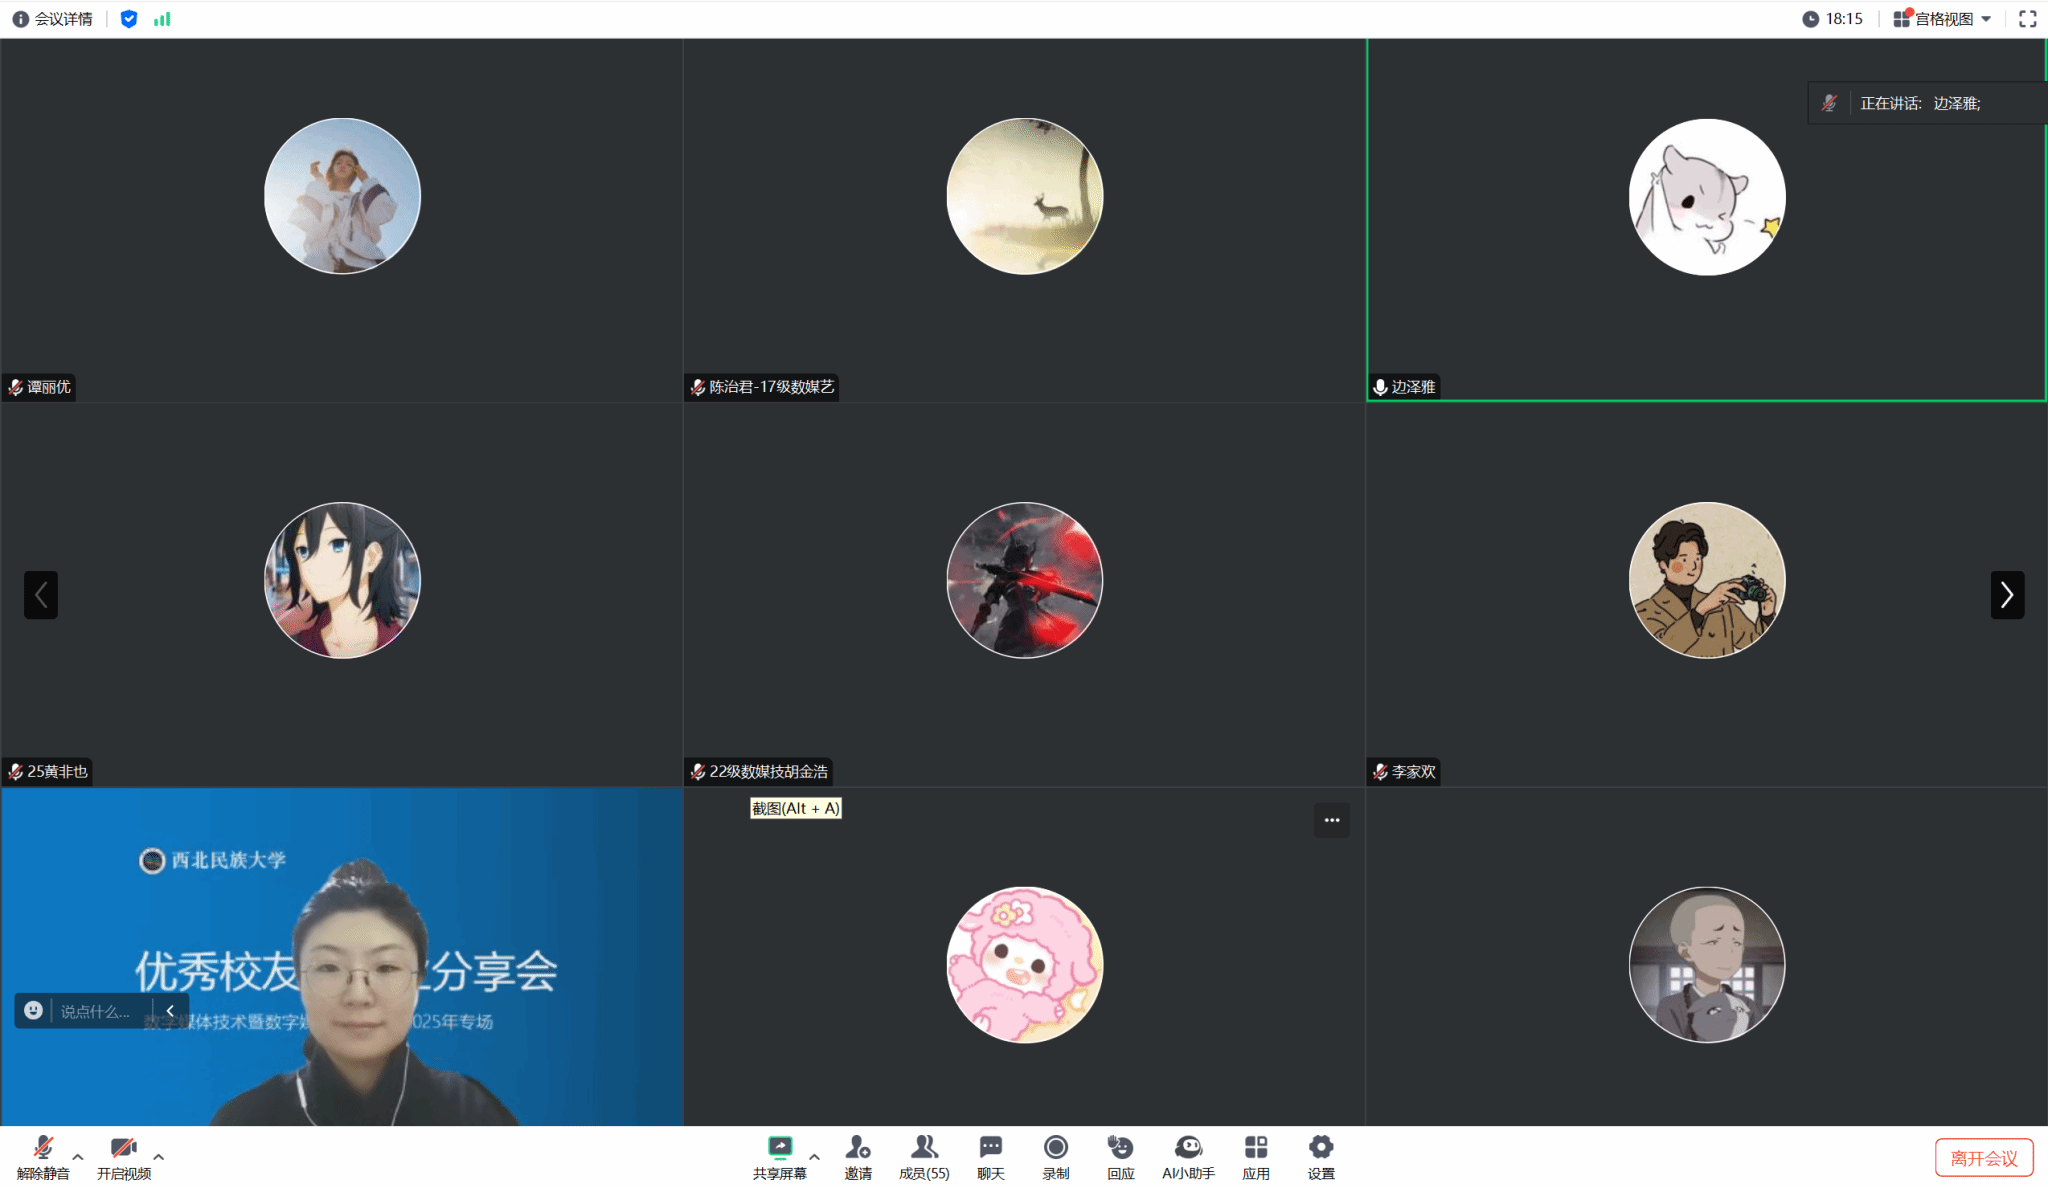Viewport: 2048px width, 1188px height.
Task: Click the 说点什么 message input field
Action: point(96,1011)
